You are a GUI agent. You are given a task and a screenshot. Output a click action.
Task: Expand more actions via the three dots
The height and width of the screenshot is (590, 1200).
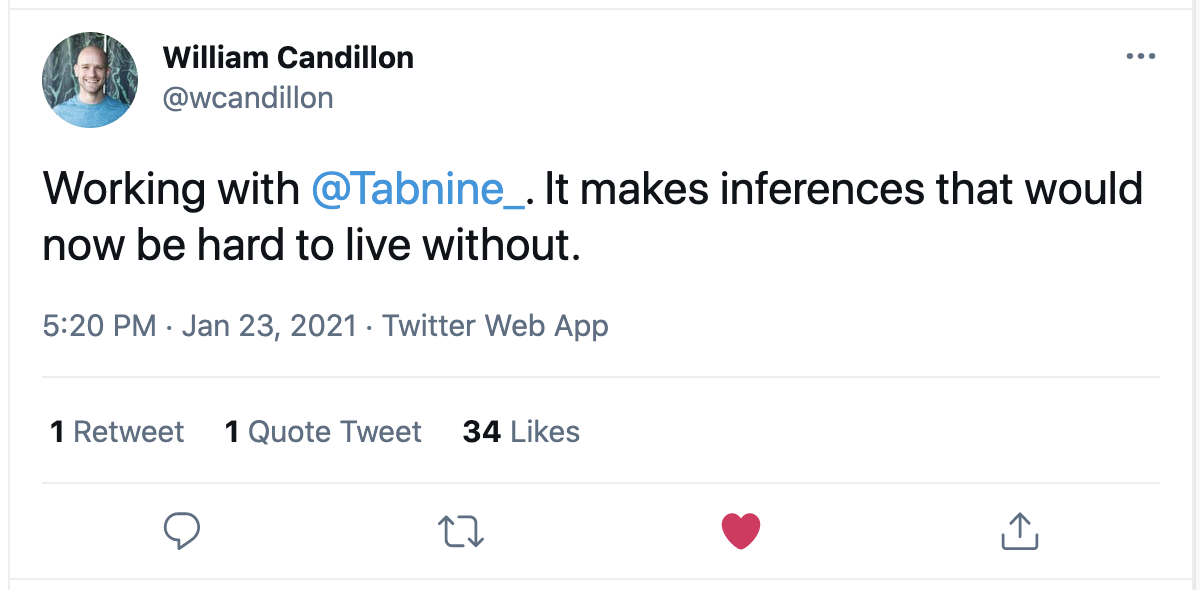coord(1139,56)
